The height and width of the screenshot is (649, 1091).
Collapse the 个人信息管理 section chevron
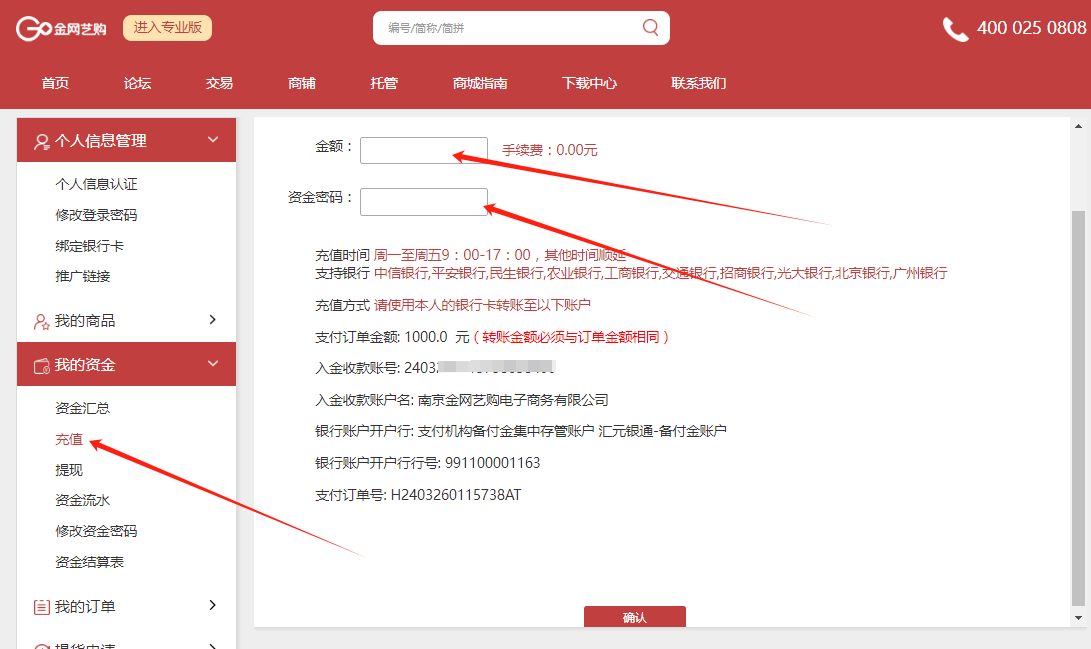coord(213,140)
